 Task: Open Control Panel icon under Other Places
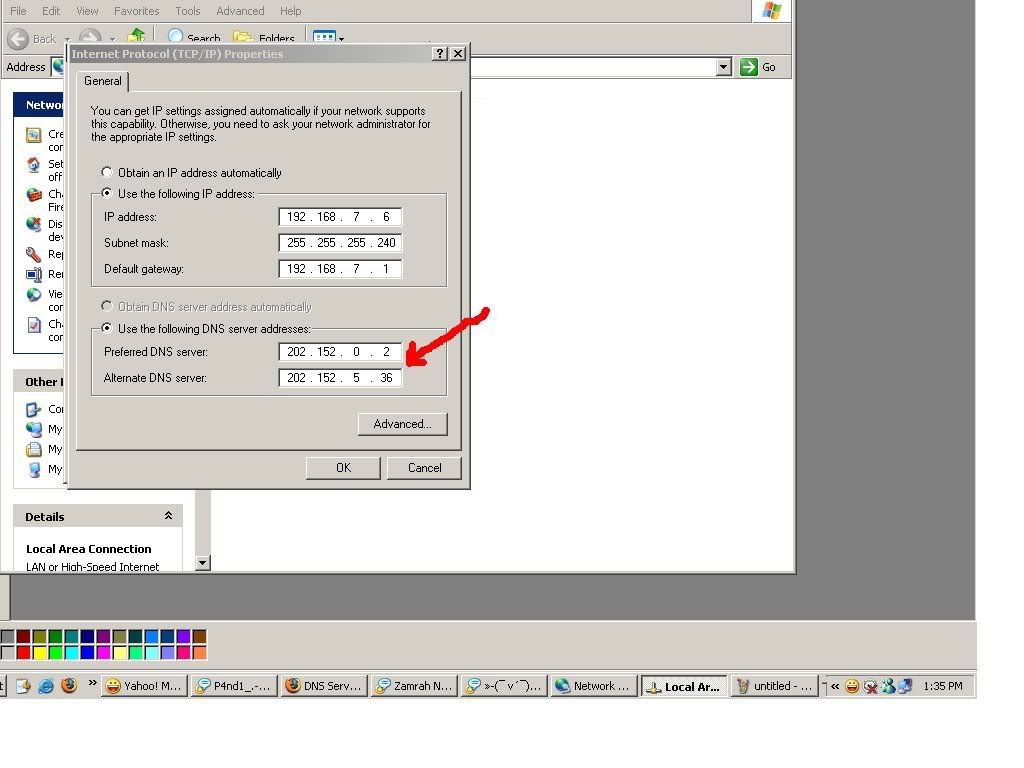(33, 409)
